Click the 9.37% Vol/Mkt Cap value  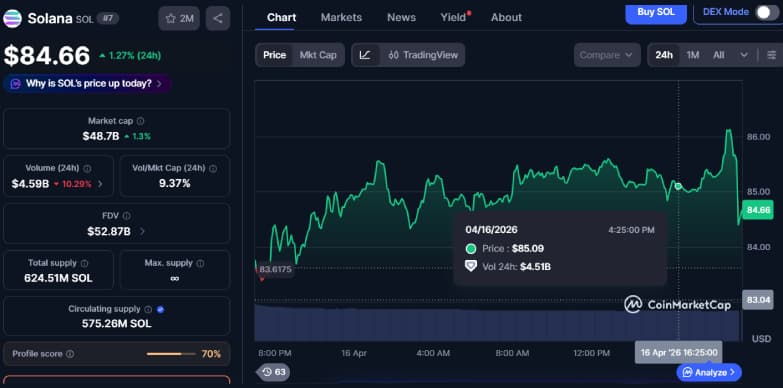(x=175, y=183)
